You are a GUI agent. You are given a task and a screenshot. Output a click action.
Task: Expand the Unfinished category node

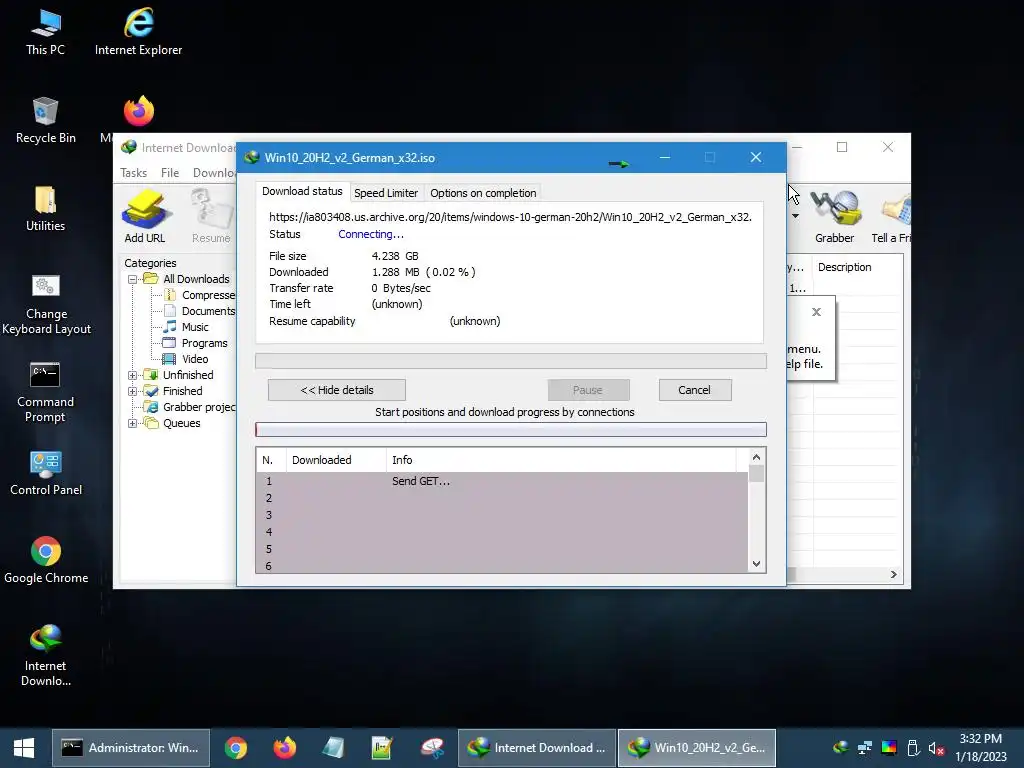[x=132, y=376]
